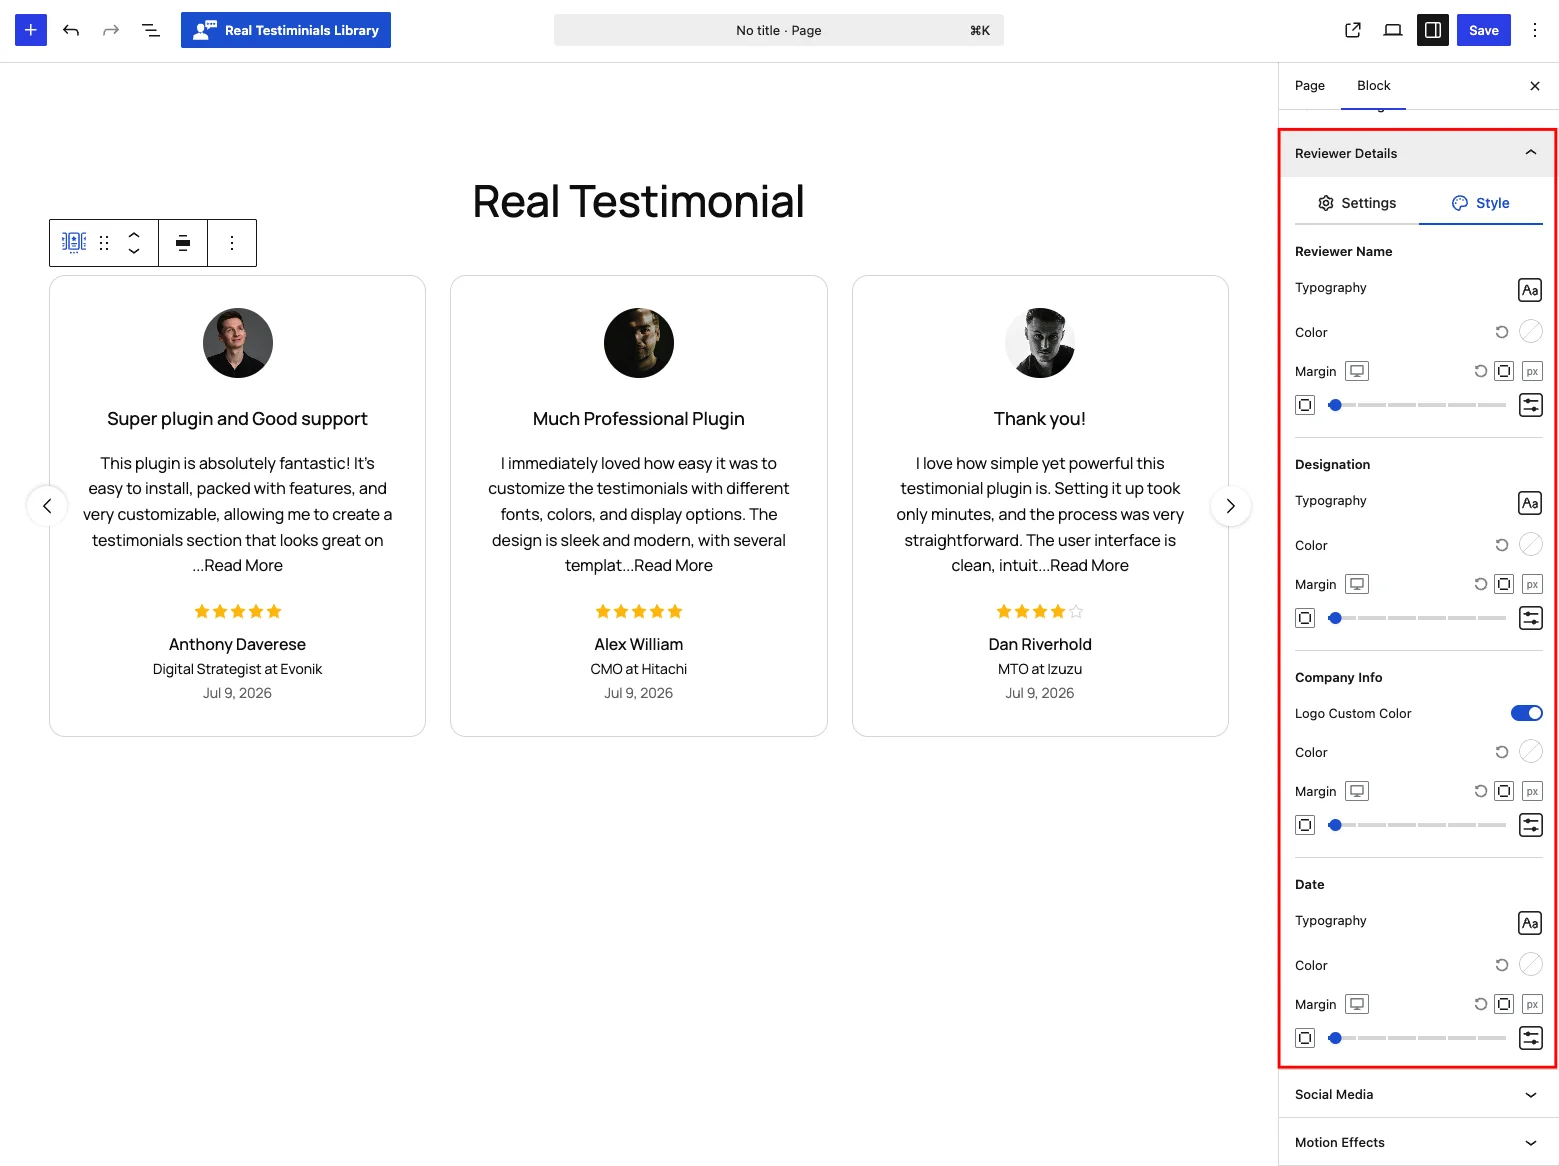Open Designation margin custom size controls
Screen dimensions: 1559x1166
coord(1531,618)
